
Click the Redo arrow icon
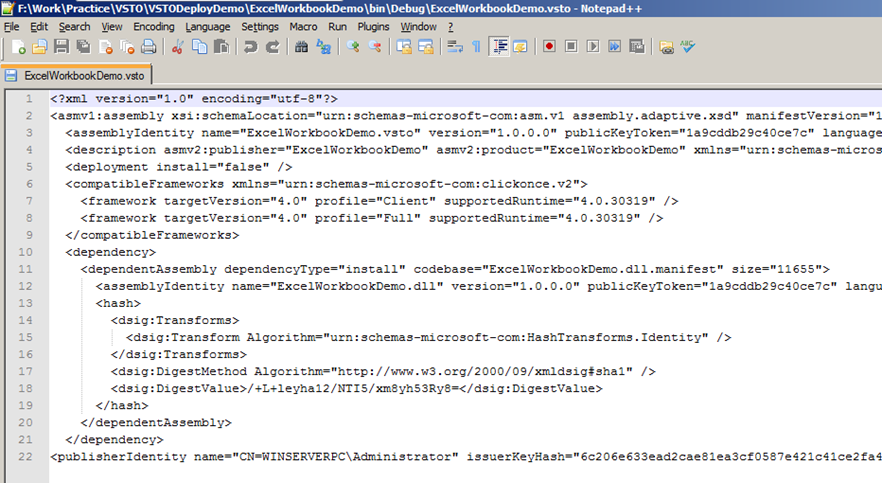tap(273, 47)
